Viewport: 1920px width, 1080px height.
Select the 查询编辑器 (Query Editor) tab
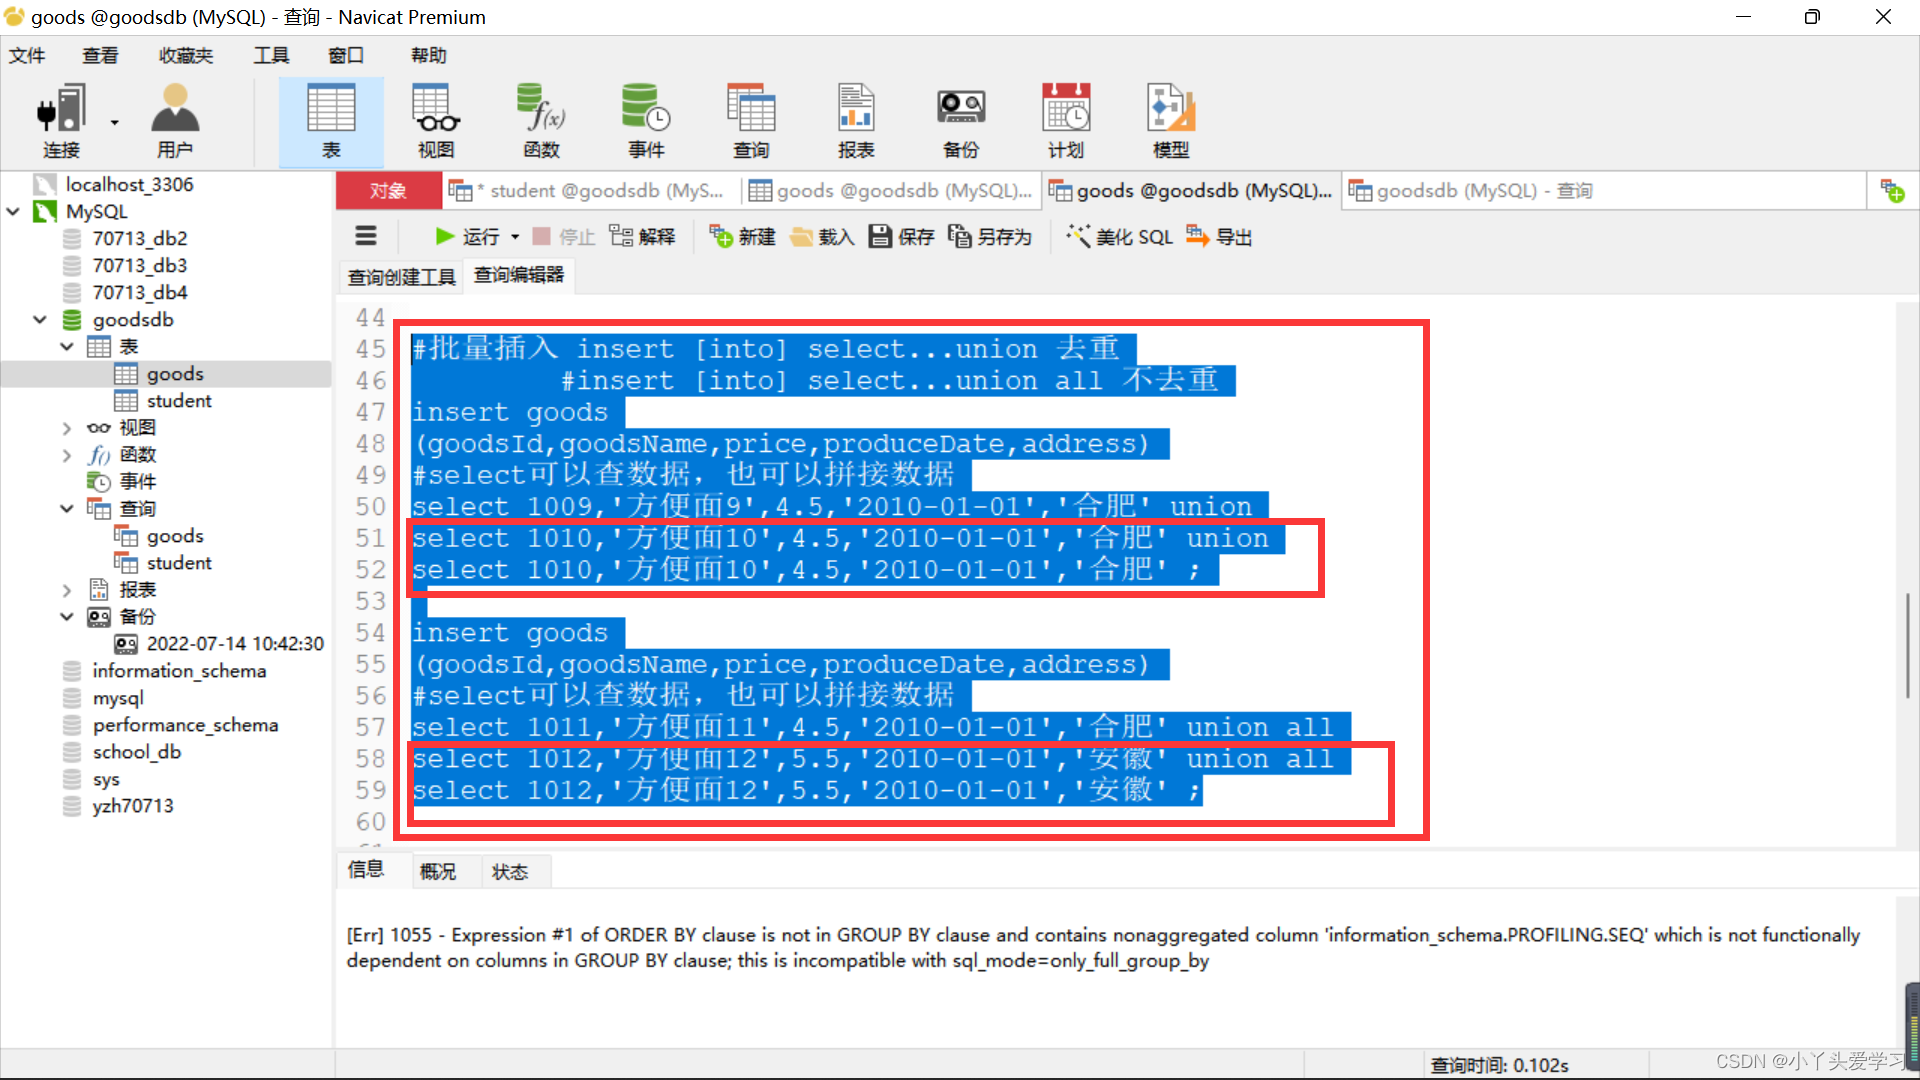tap(519, 275)
